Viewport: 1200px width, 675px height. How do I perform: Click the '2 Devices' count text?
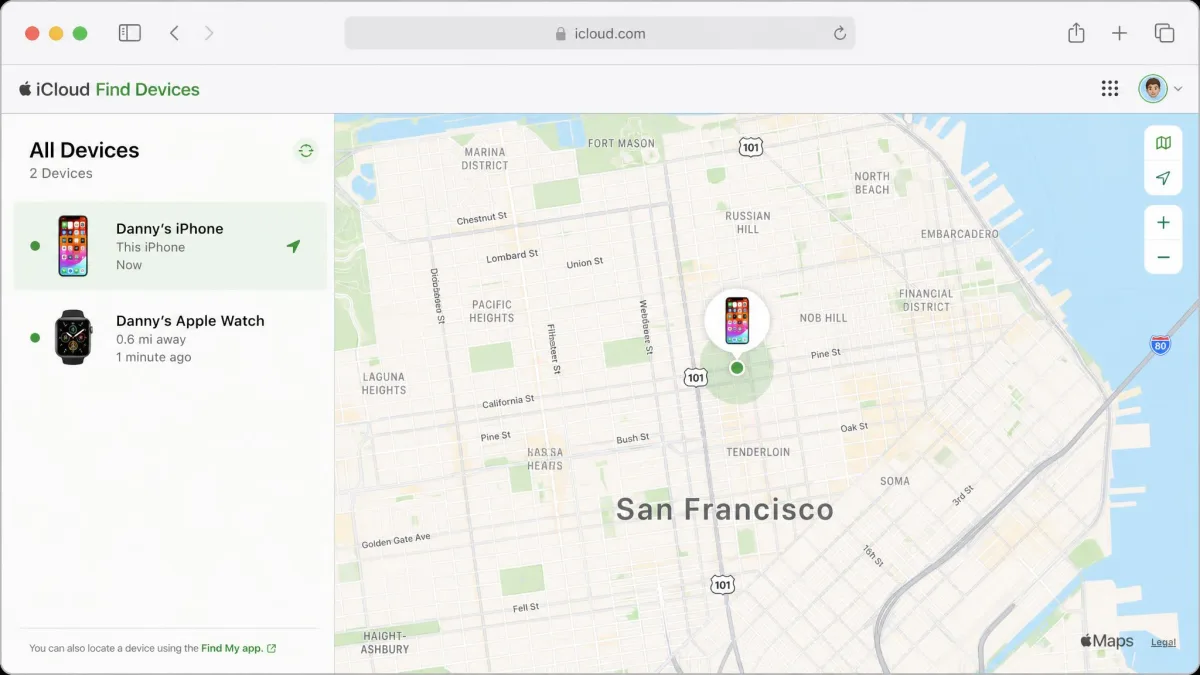[x=61, y=173]
